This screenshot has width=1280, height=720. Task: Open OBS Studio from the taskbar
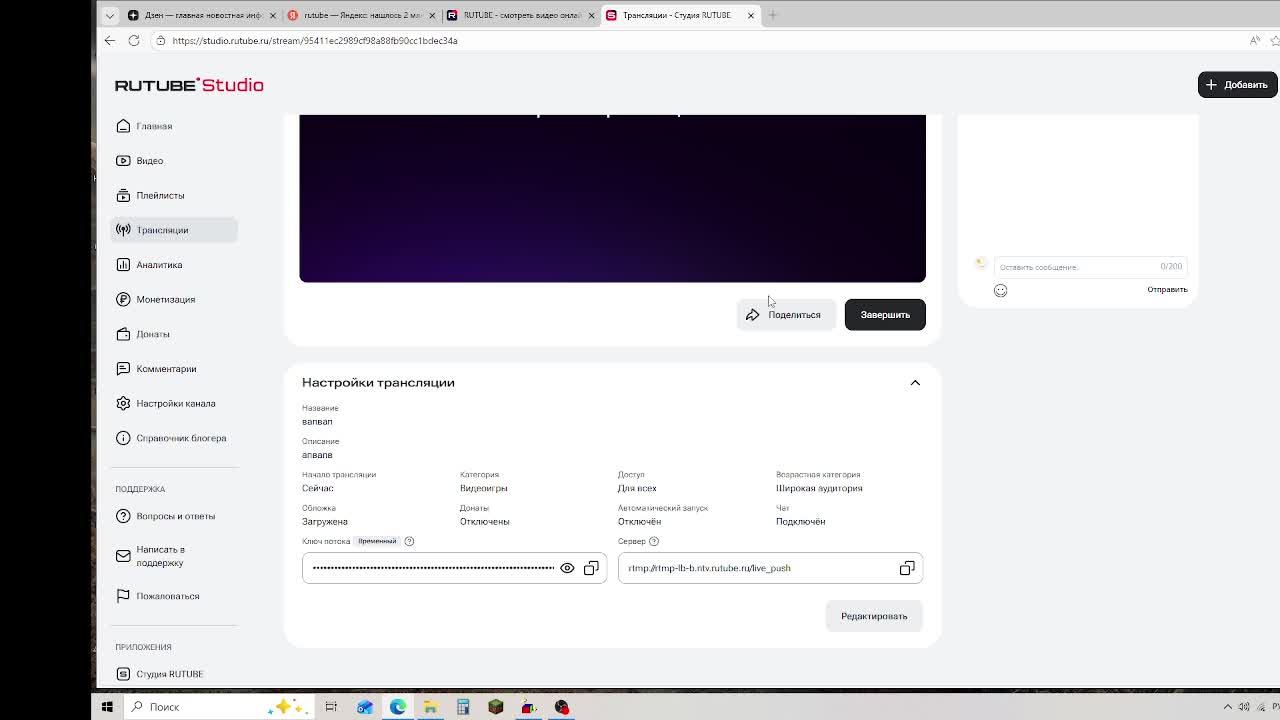point(562,707)
